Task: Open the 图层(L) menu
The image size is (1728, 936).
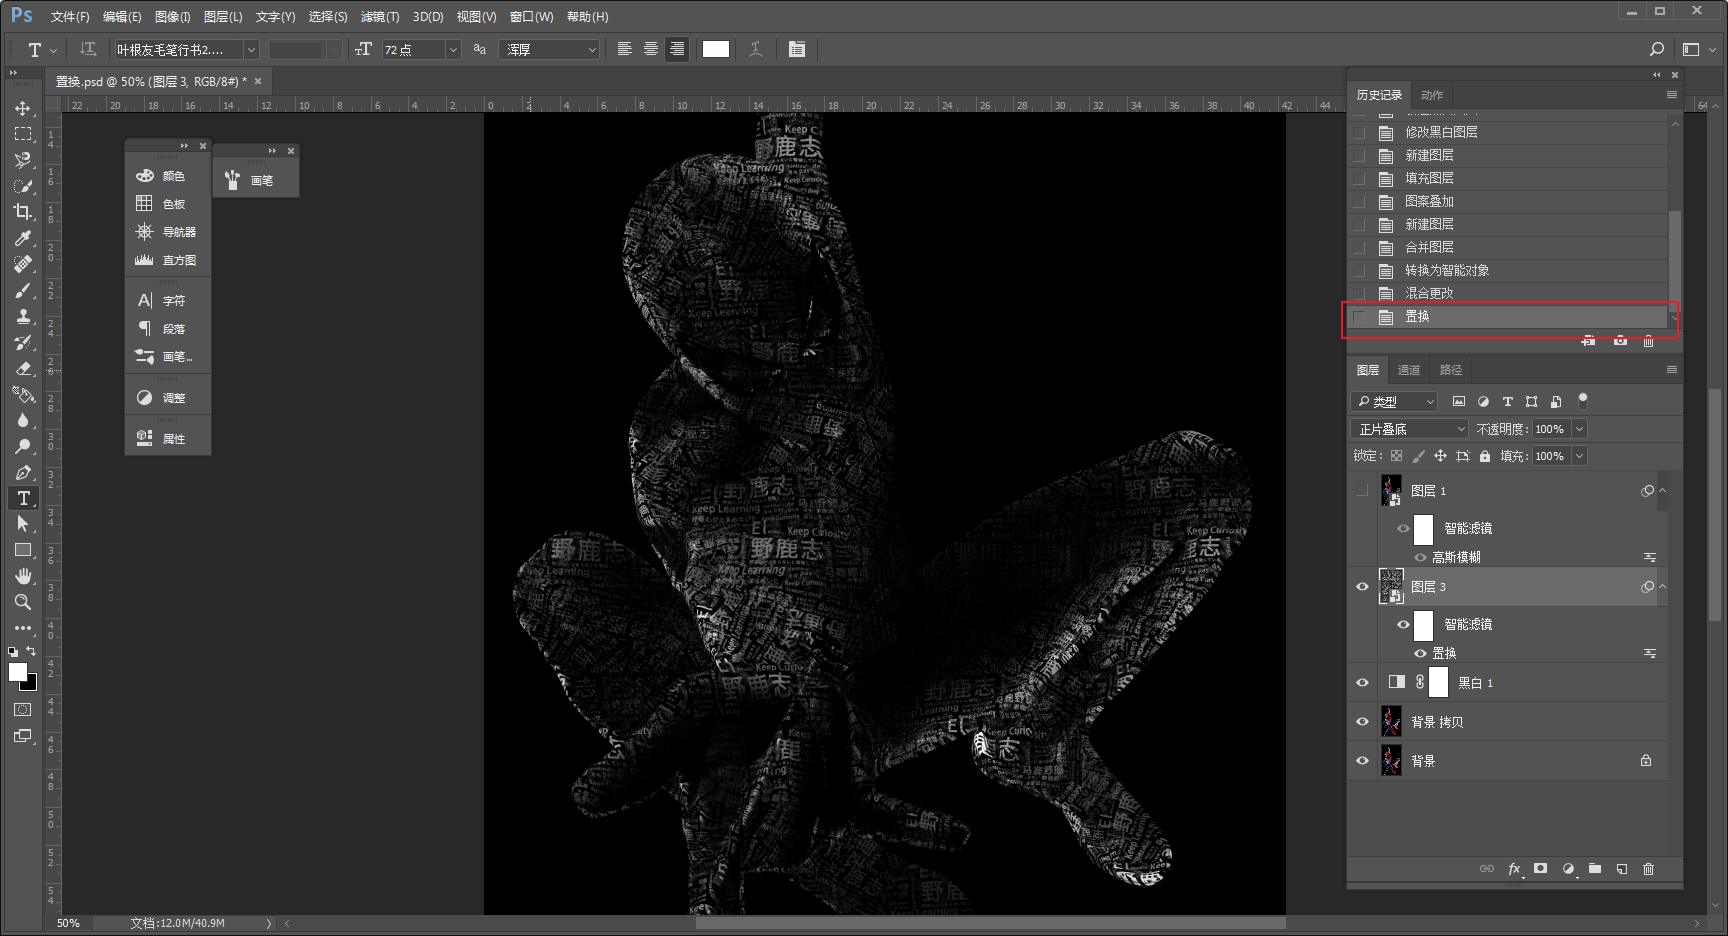Action: [x=223, y=17]
